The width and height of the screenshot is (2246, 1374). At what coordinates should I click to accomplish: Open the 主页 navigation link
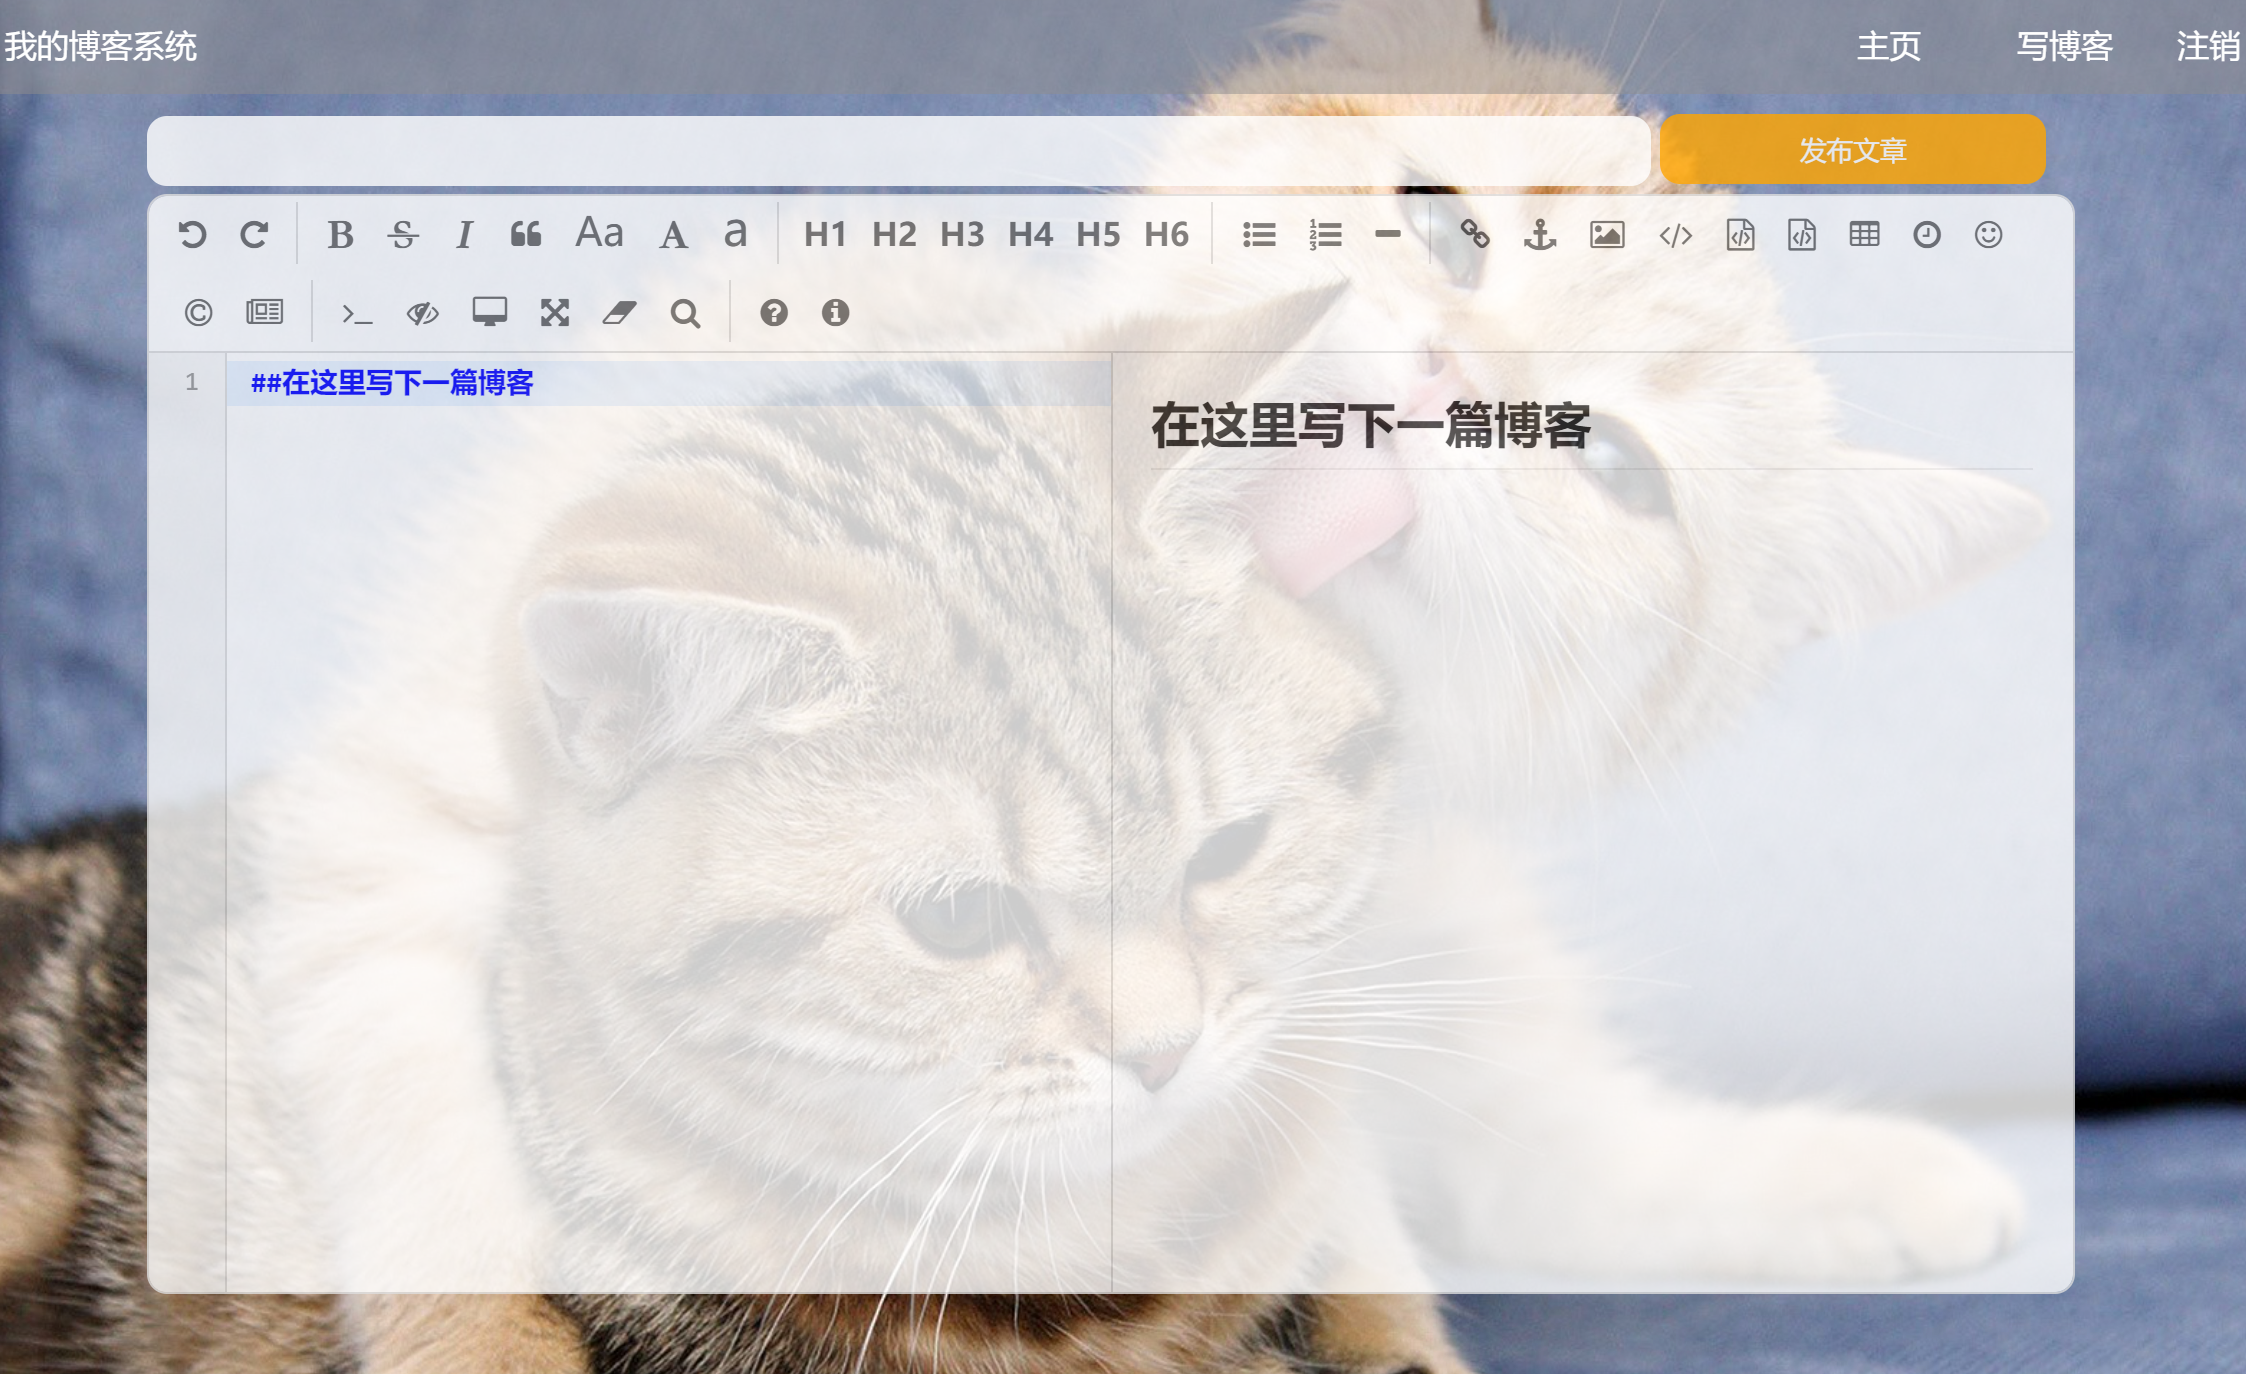click(x=1888, y=46)
